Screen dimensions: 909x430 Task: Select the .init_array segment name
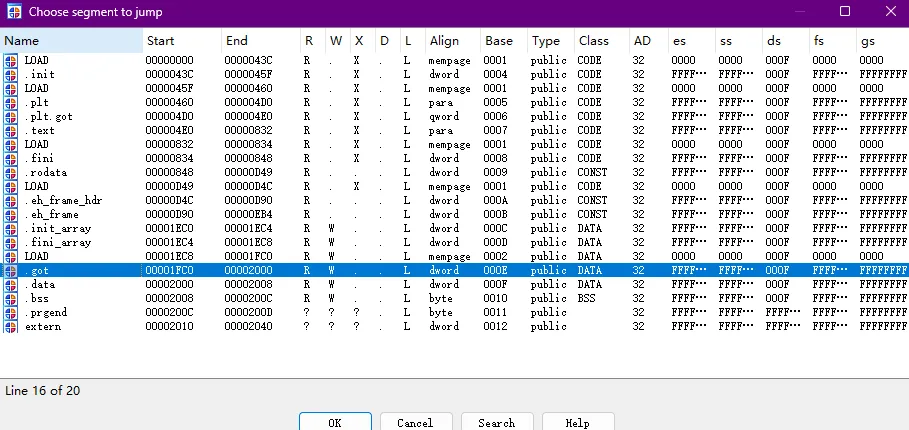(x=57, y=228)
